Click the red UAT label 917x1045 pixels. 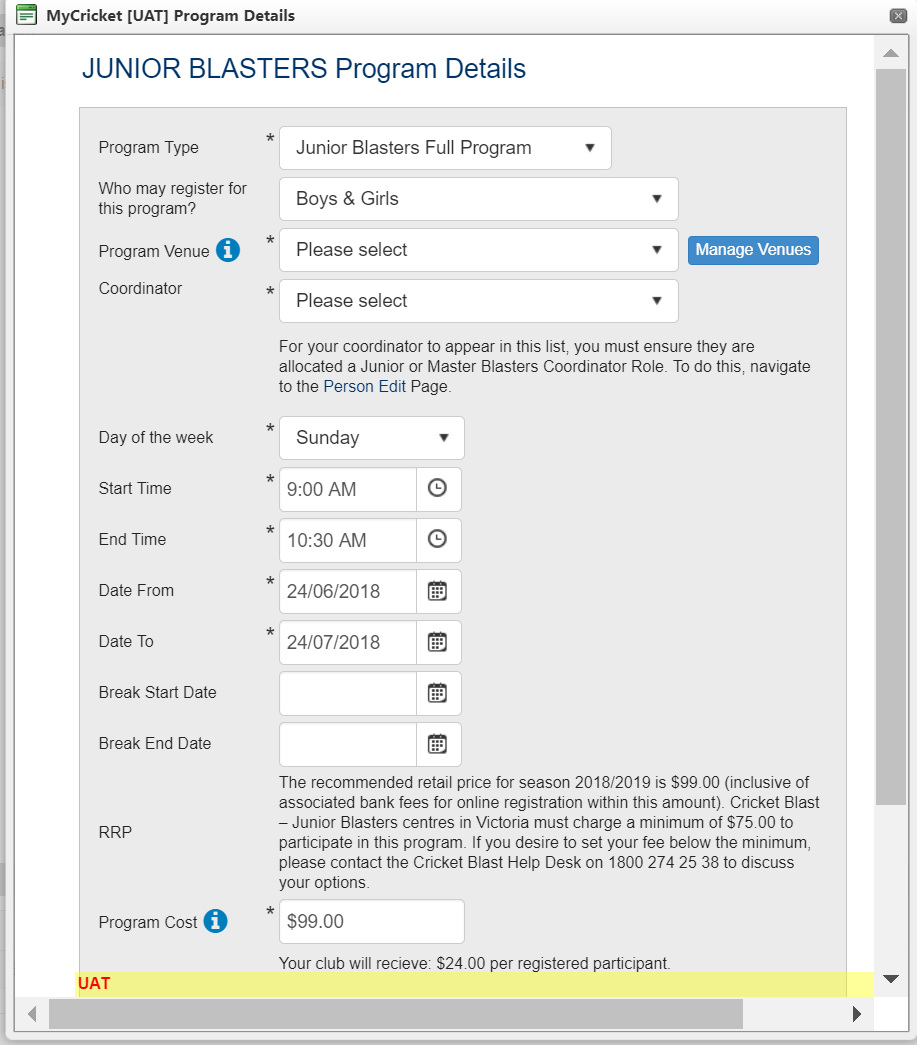(x=94, y=984)
